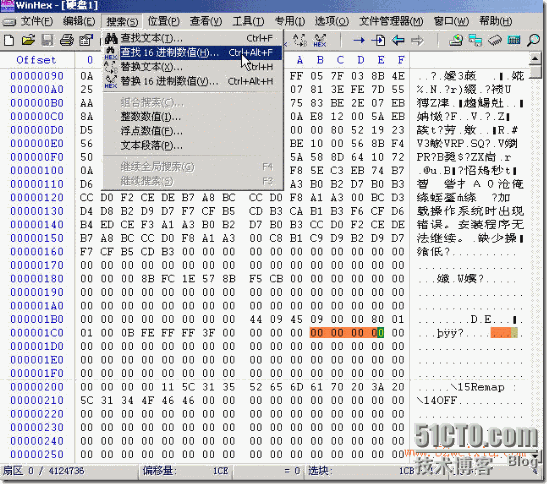Click hex byte 0B in row 000001C0
The height and width of the screenshot is (484, 547).
(127, 333)
